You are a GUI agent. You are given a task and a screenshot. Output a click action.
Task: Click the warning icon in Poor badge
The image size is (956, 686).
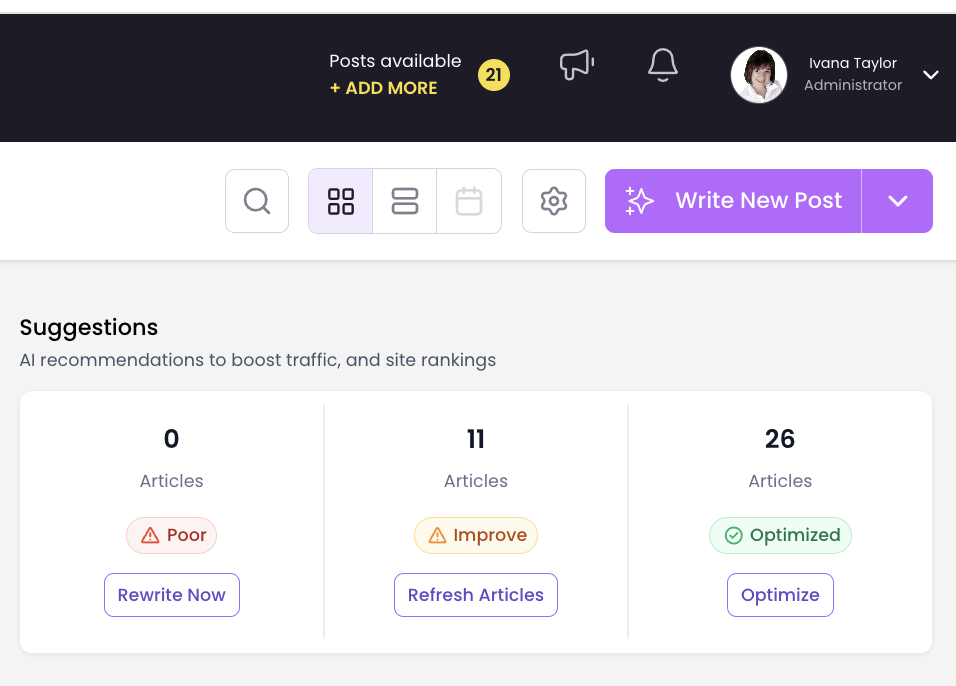pos(151,536)
